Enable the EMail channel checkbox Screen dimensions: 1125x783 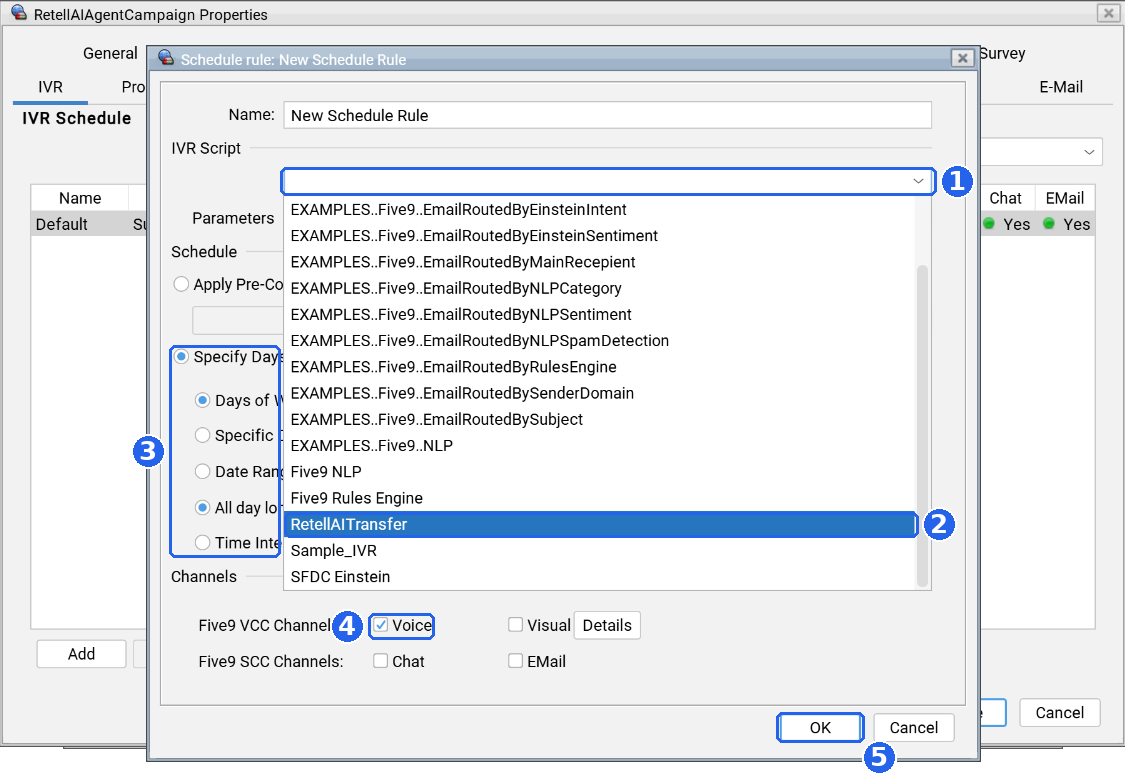pos(515,661)
